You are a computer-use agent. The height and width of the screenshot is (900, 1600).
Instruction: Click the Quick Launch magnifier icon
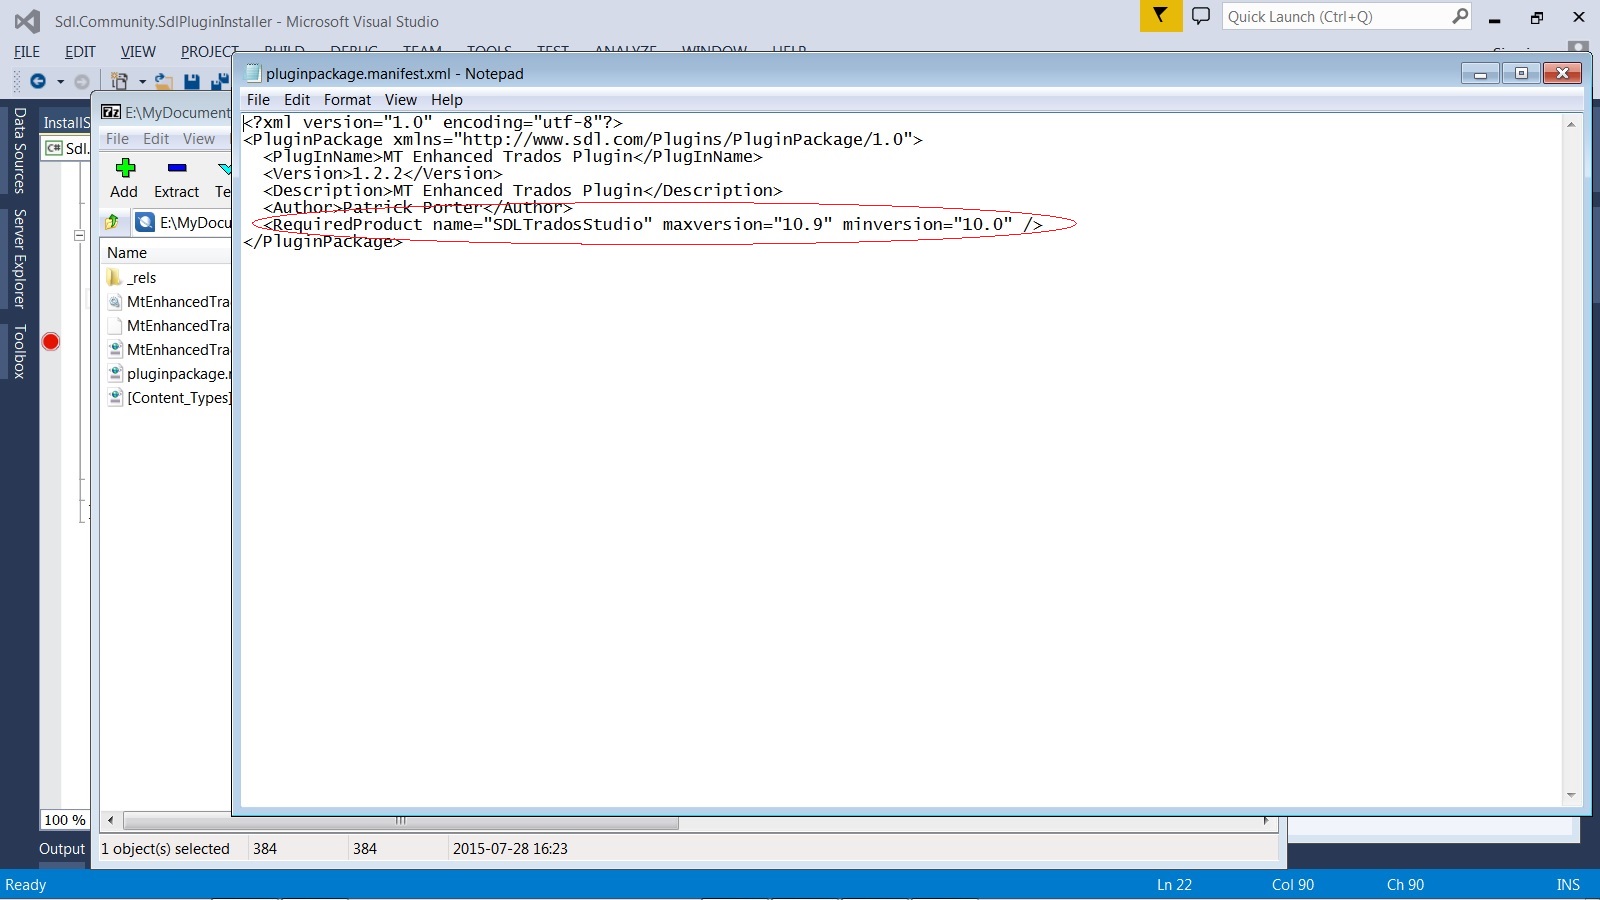point(1459,16)
